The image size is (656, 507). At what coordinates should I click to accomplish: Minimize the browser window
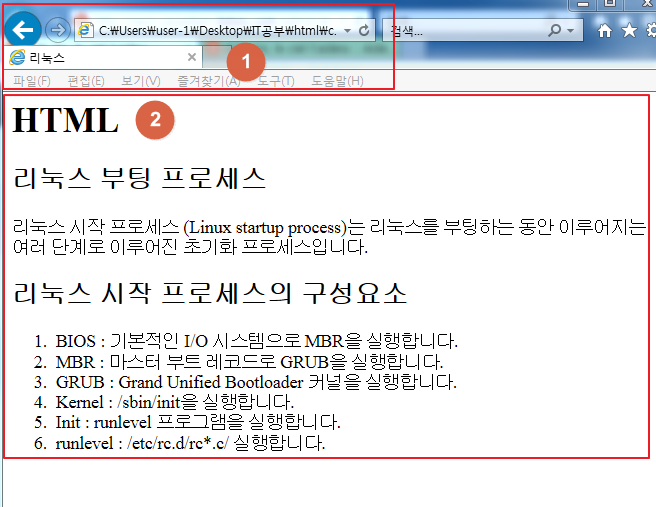click(x=583, y=4)
